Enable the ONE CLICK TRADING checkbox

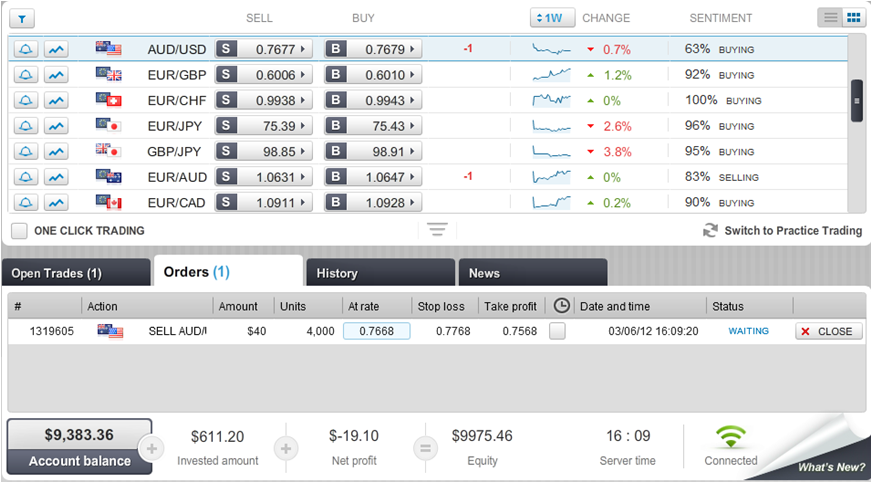point(19,231)
